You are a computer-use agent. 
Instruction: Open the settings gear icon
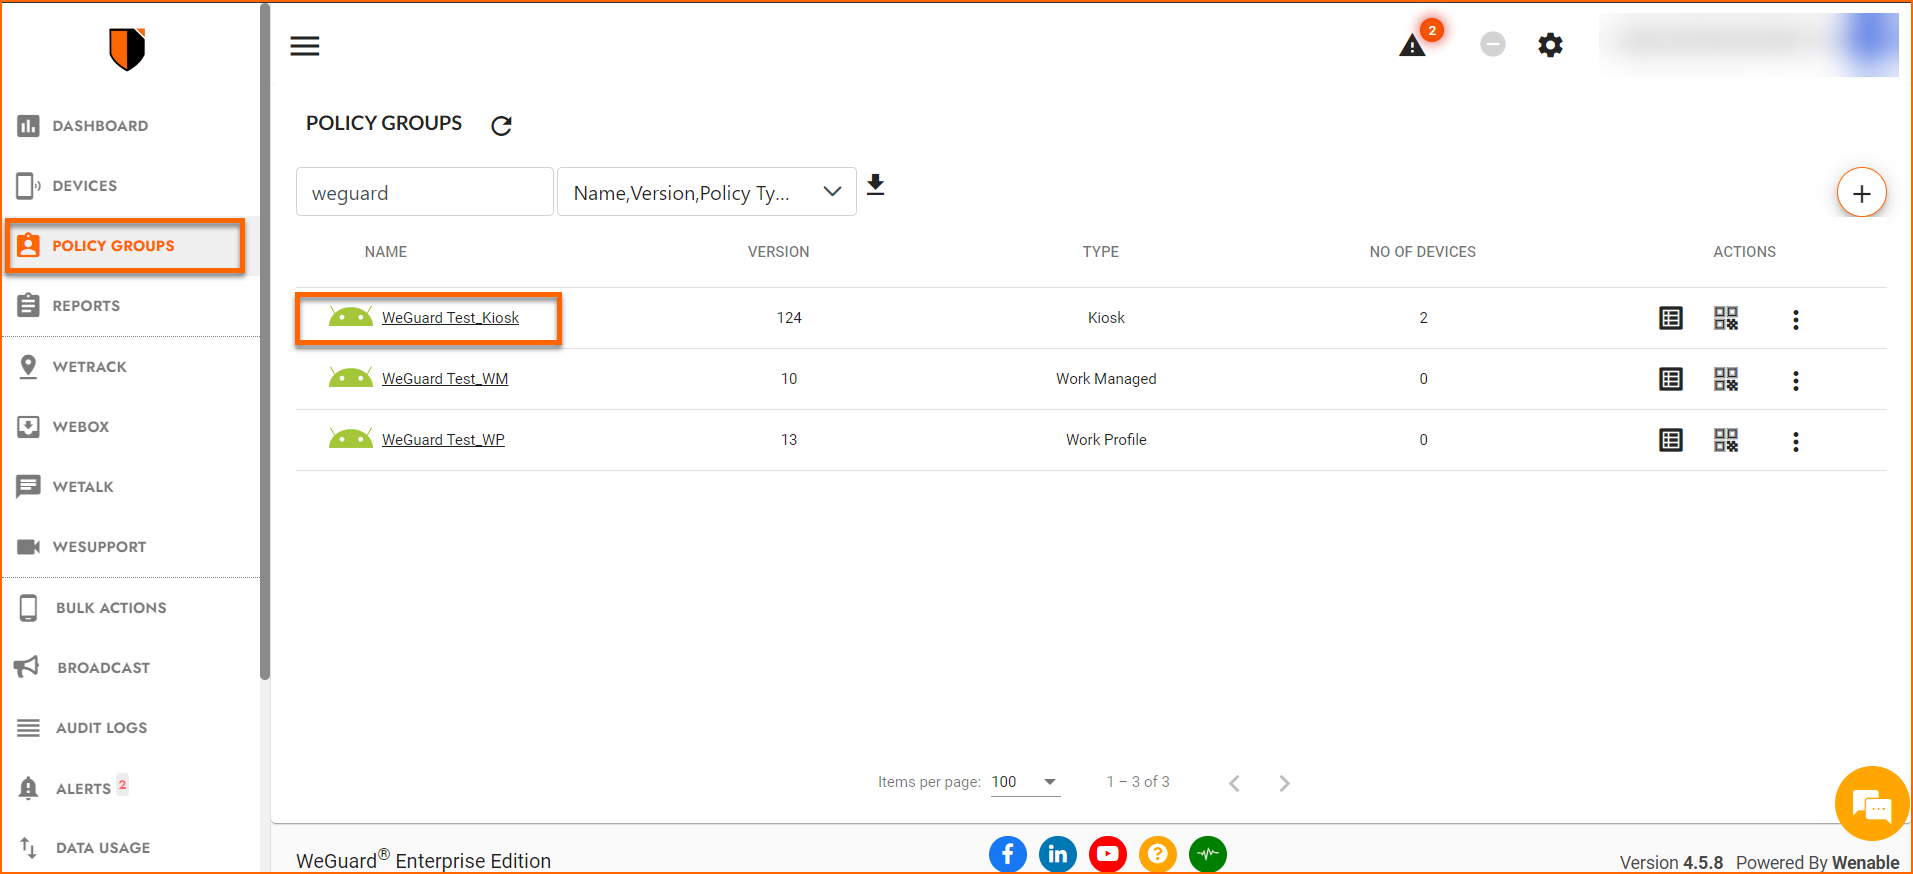pos(1550,45)
